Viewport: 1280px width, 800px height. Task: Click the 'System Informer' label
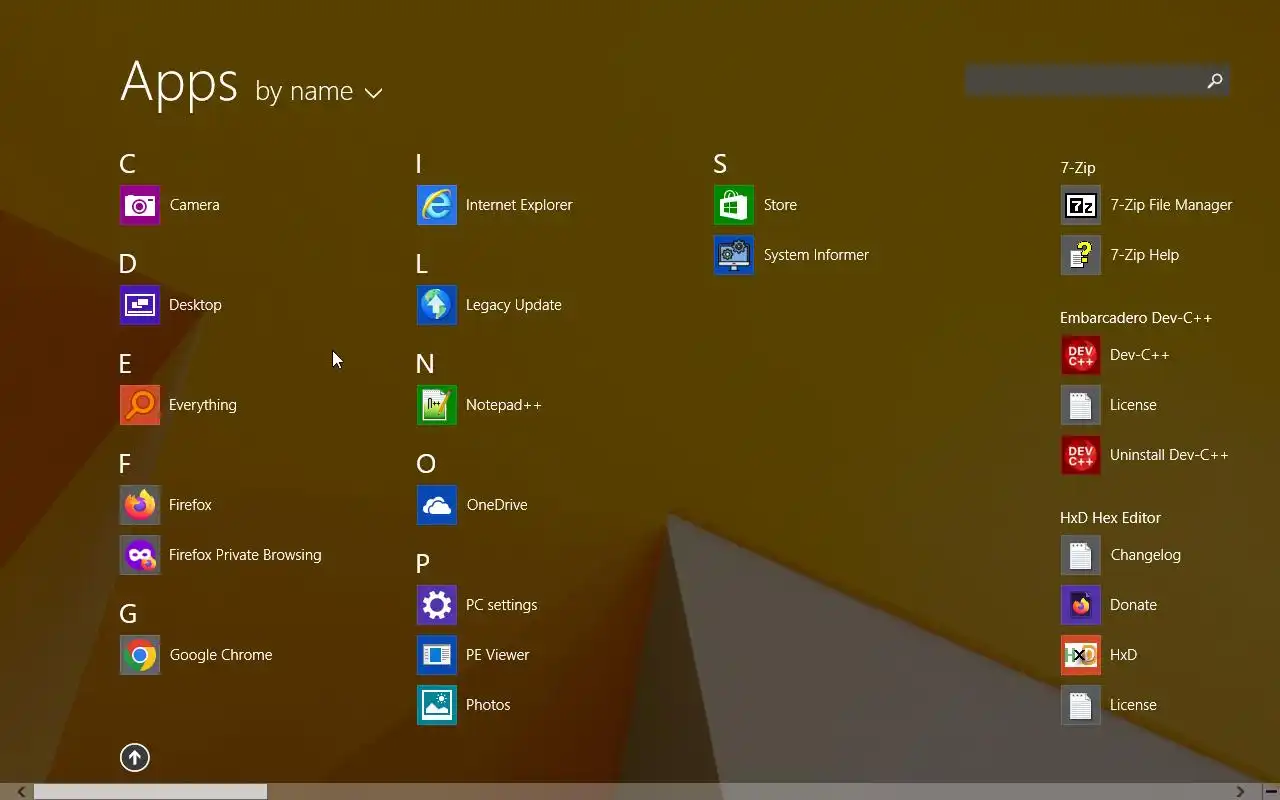pos(816,255)
